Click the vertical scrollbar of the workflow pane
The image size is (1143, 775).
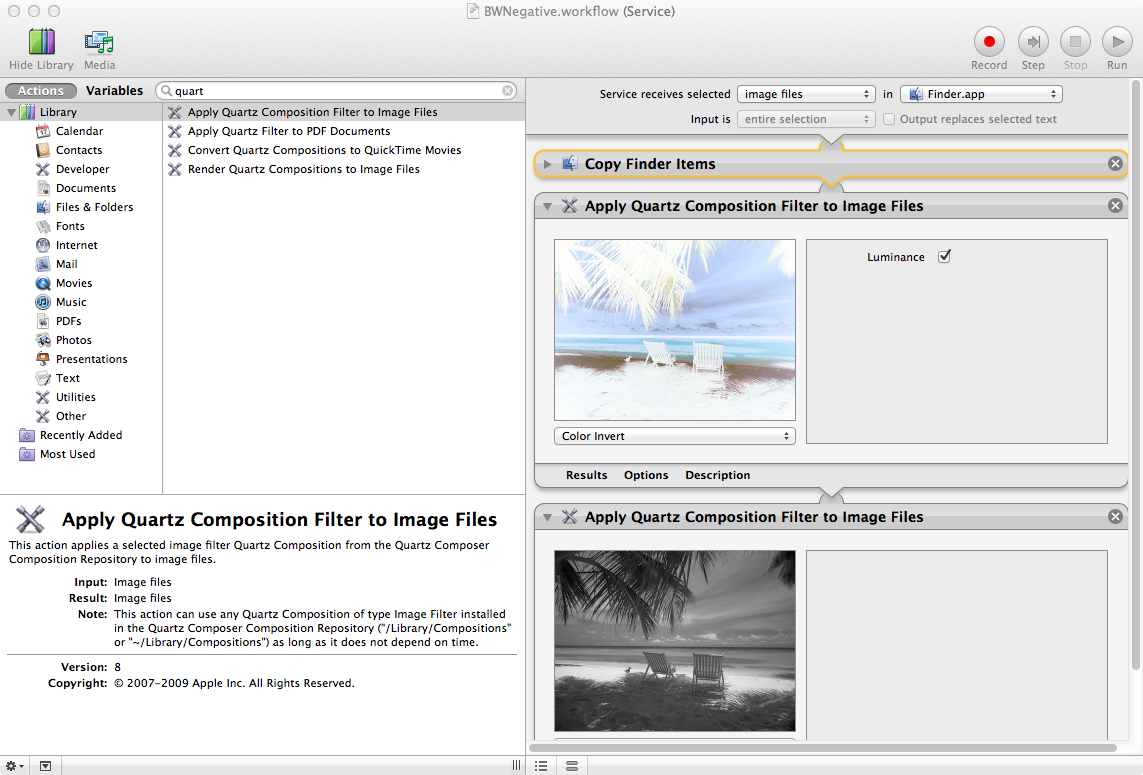coord(1136,375)
